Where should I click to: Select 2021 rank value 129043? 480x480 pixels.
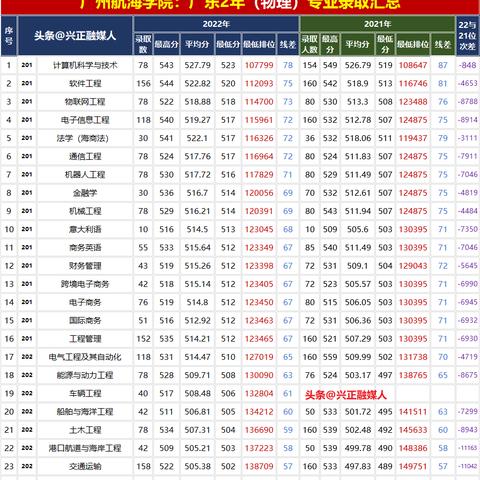[x=413, y=266]
